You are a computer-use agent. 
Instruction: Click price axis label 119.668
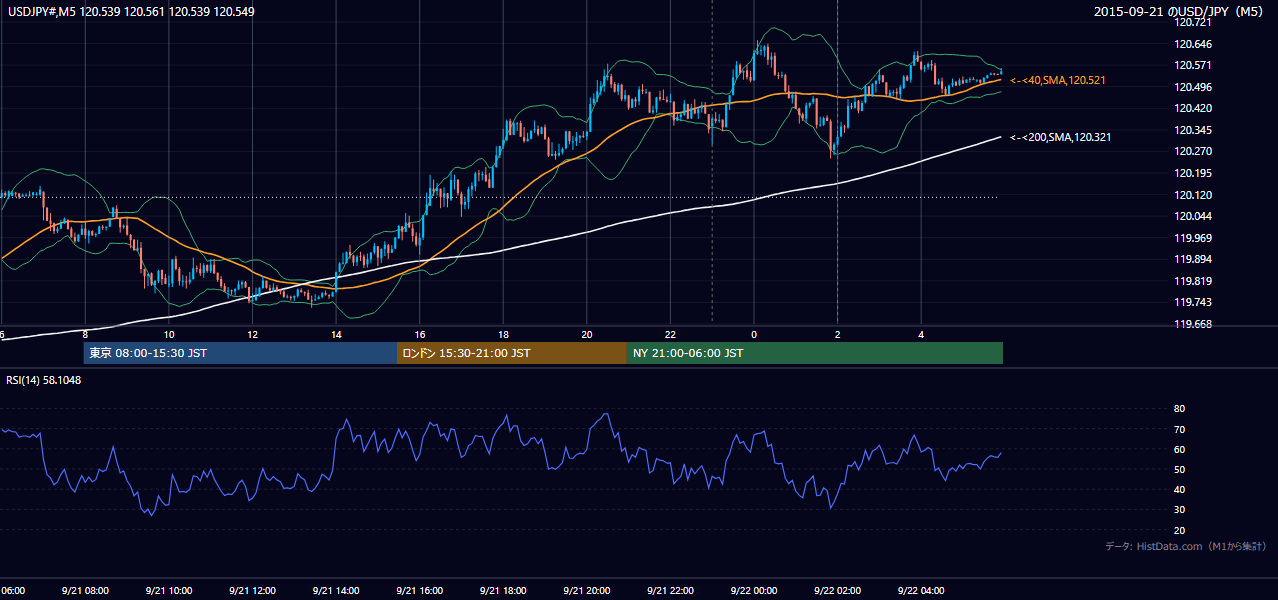tap(1194, 324)
